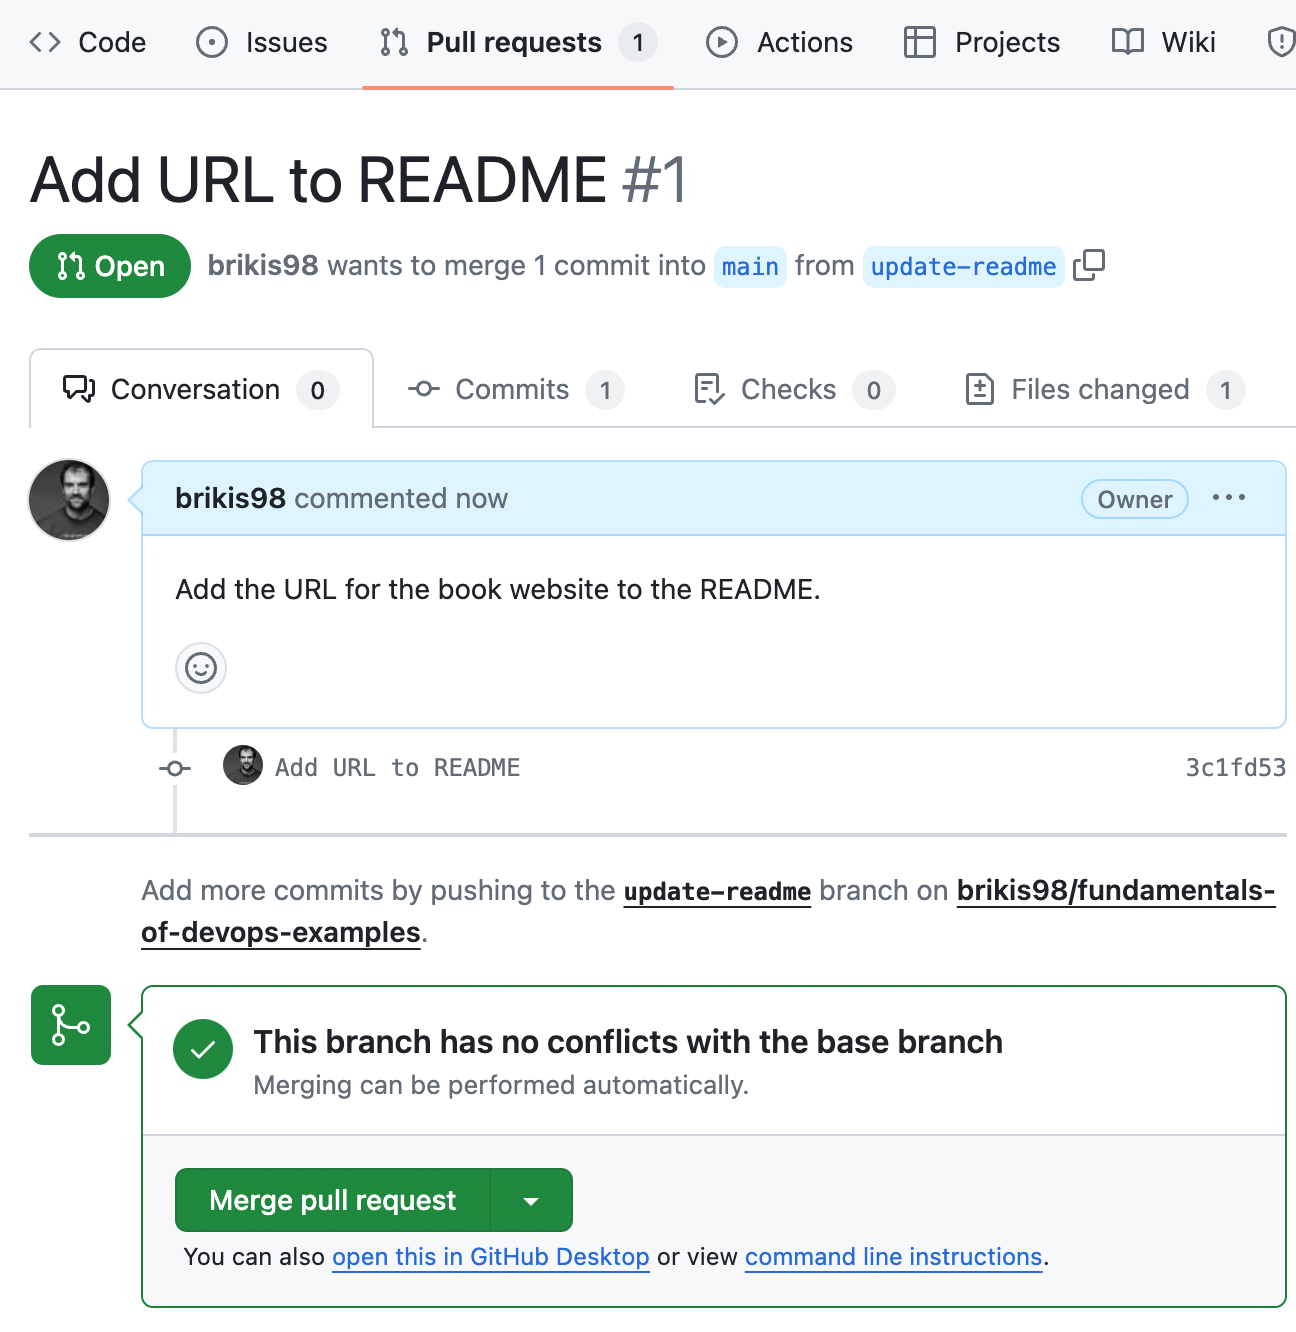Click brikis98's large profile avatar

point(69,500)
